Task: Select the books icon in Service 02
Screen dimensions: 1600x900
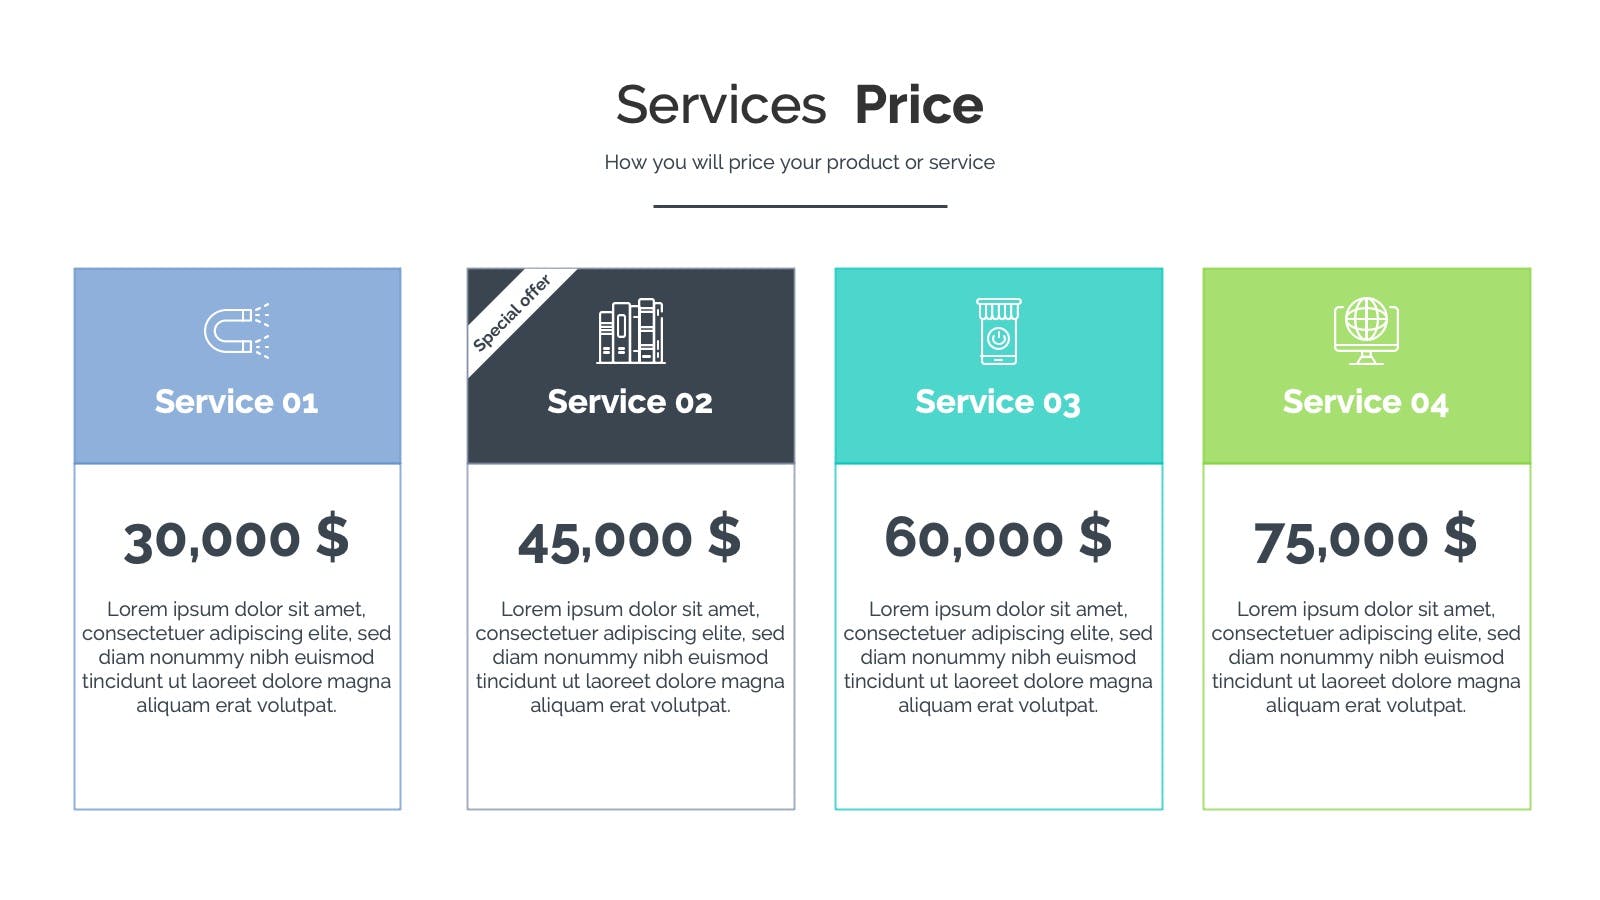Action: pyautogui.click(x=631, y=331)
